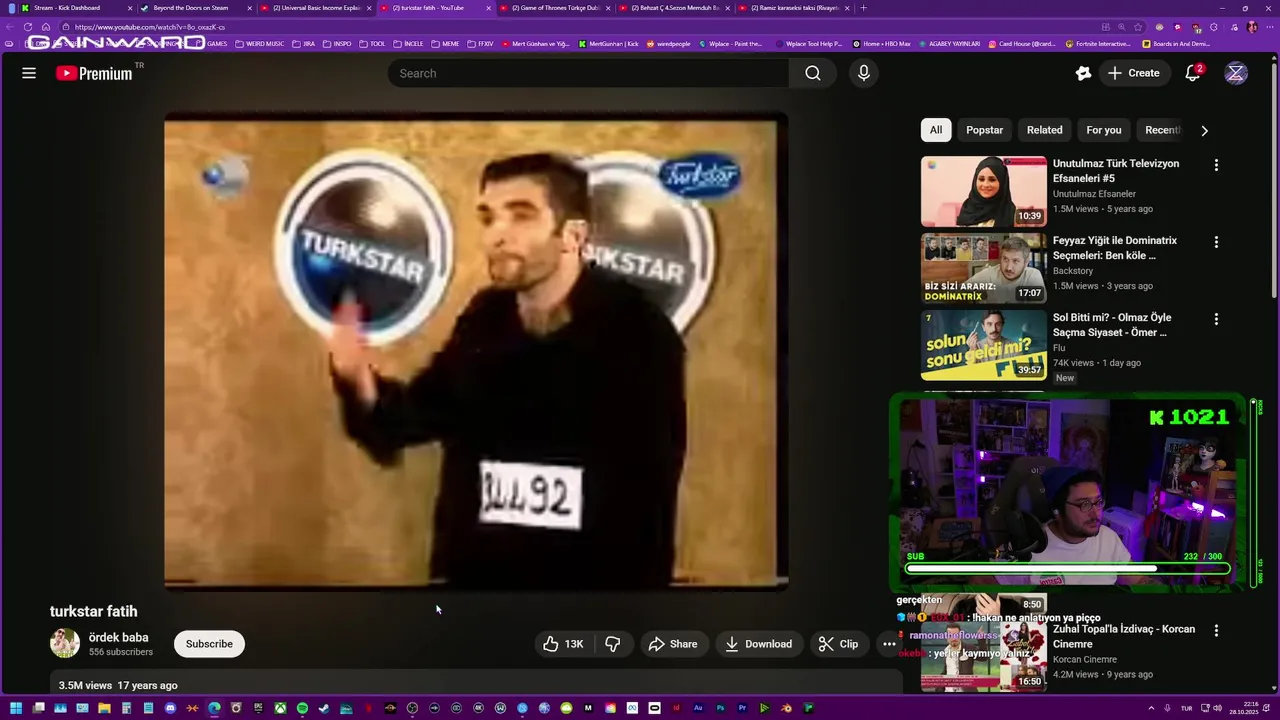Open Premiere Pro from the taskbar
This screenshot has height=720, width=1280.
pos(742,709)
